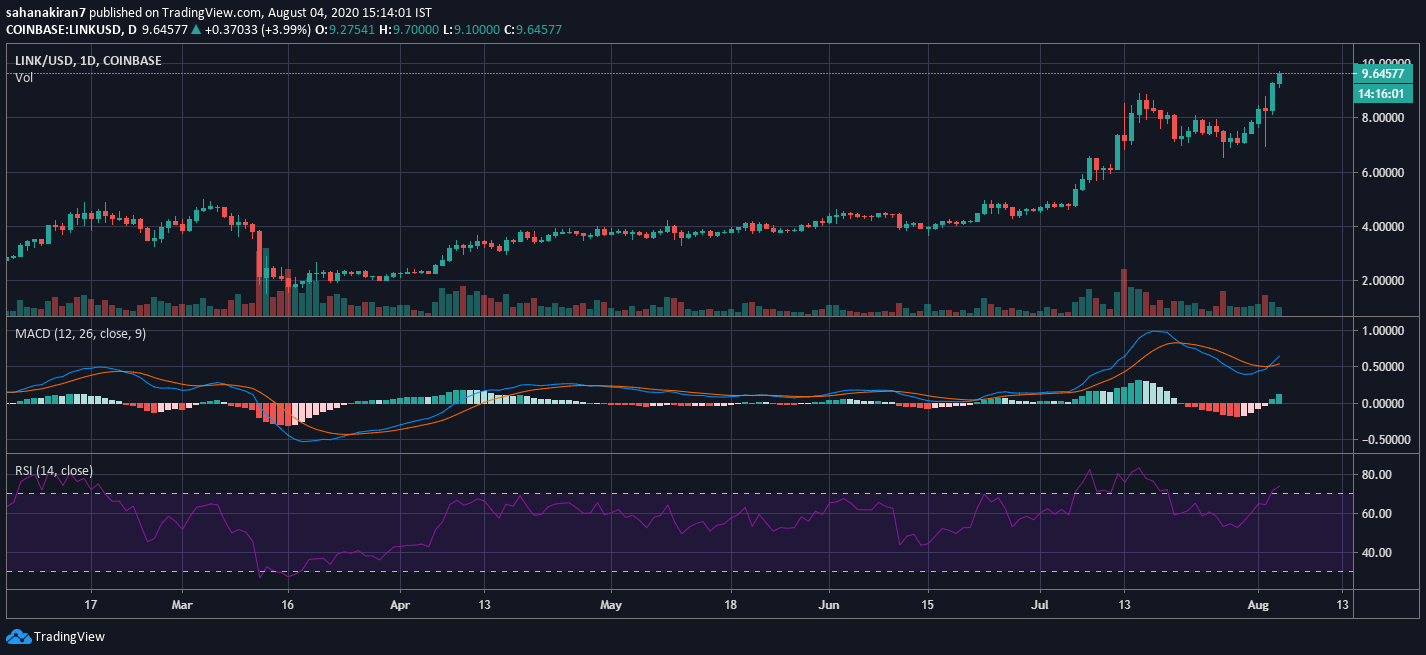Click the '1.00000' MACD axis label
This screenshot has width=1426, height=655.
pyautogui.click(x=1384, y=330)
